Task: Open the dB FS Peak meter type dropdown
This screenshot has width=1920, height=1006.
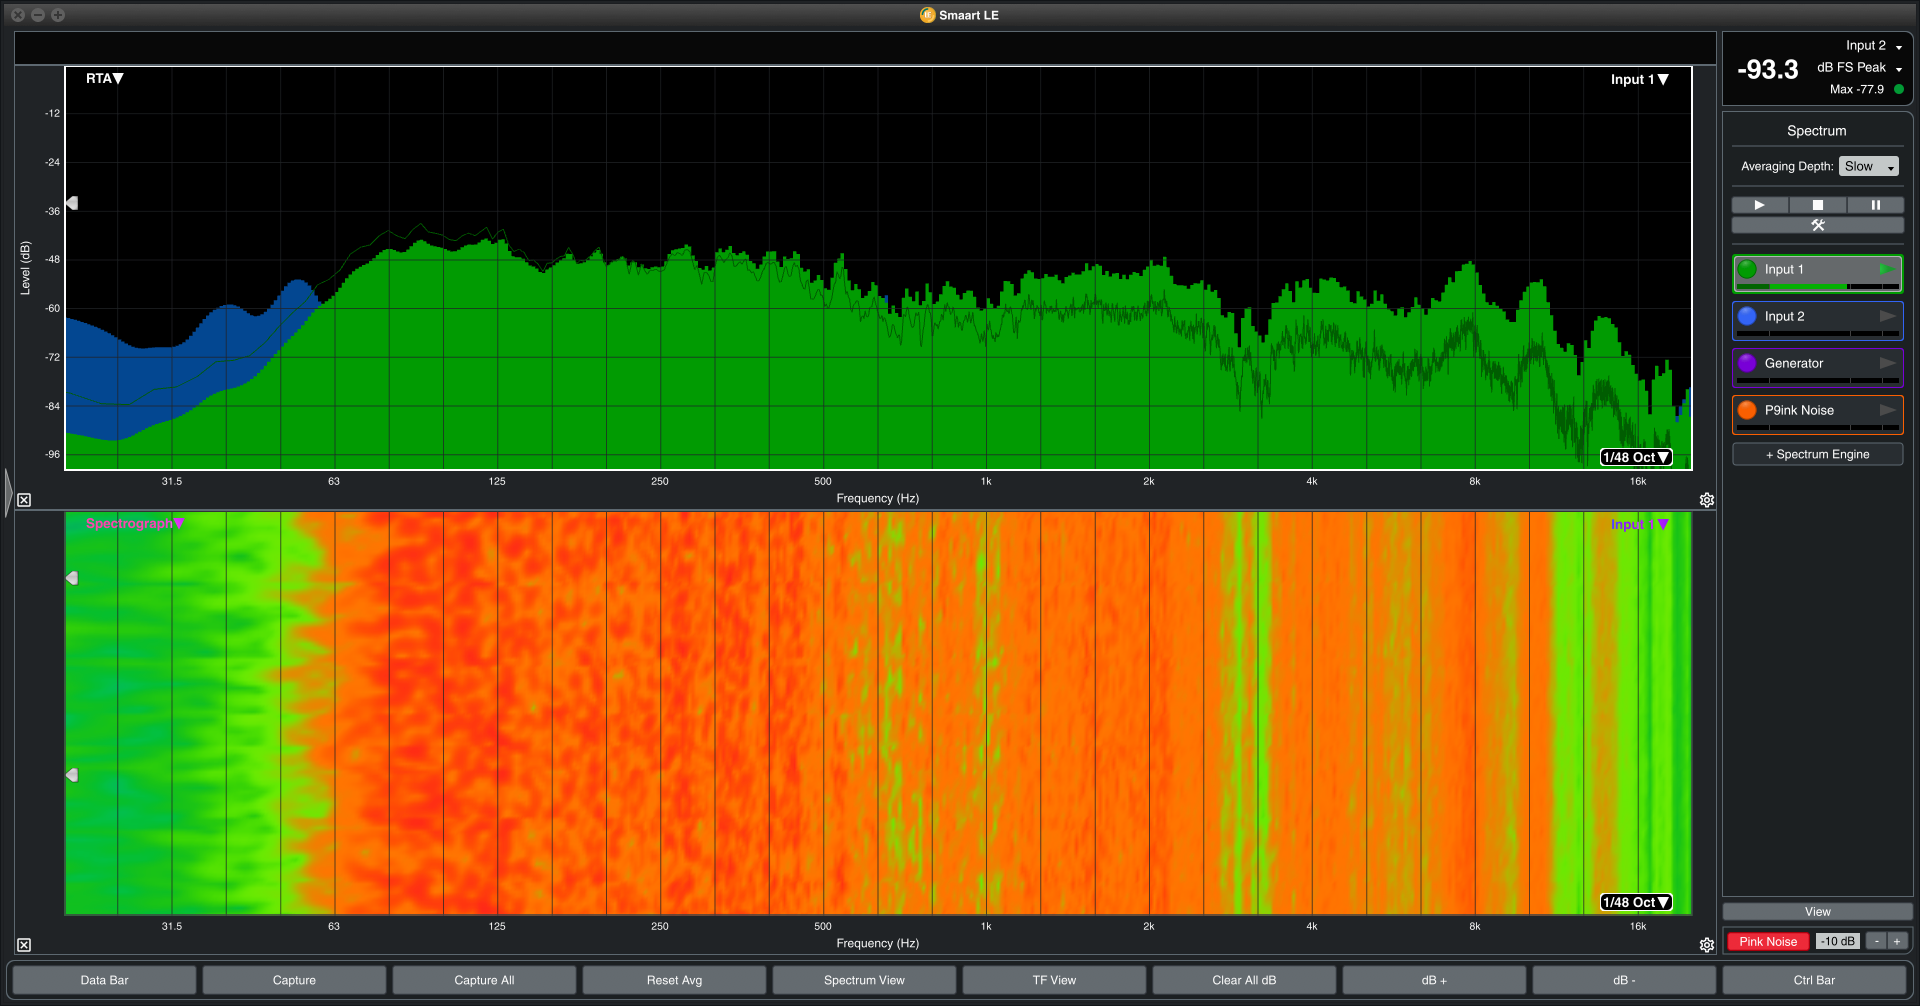Action: coord(1860,67)
